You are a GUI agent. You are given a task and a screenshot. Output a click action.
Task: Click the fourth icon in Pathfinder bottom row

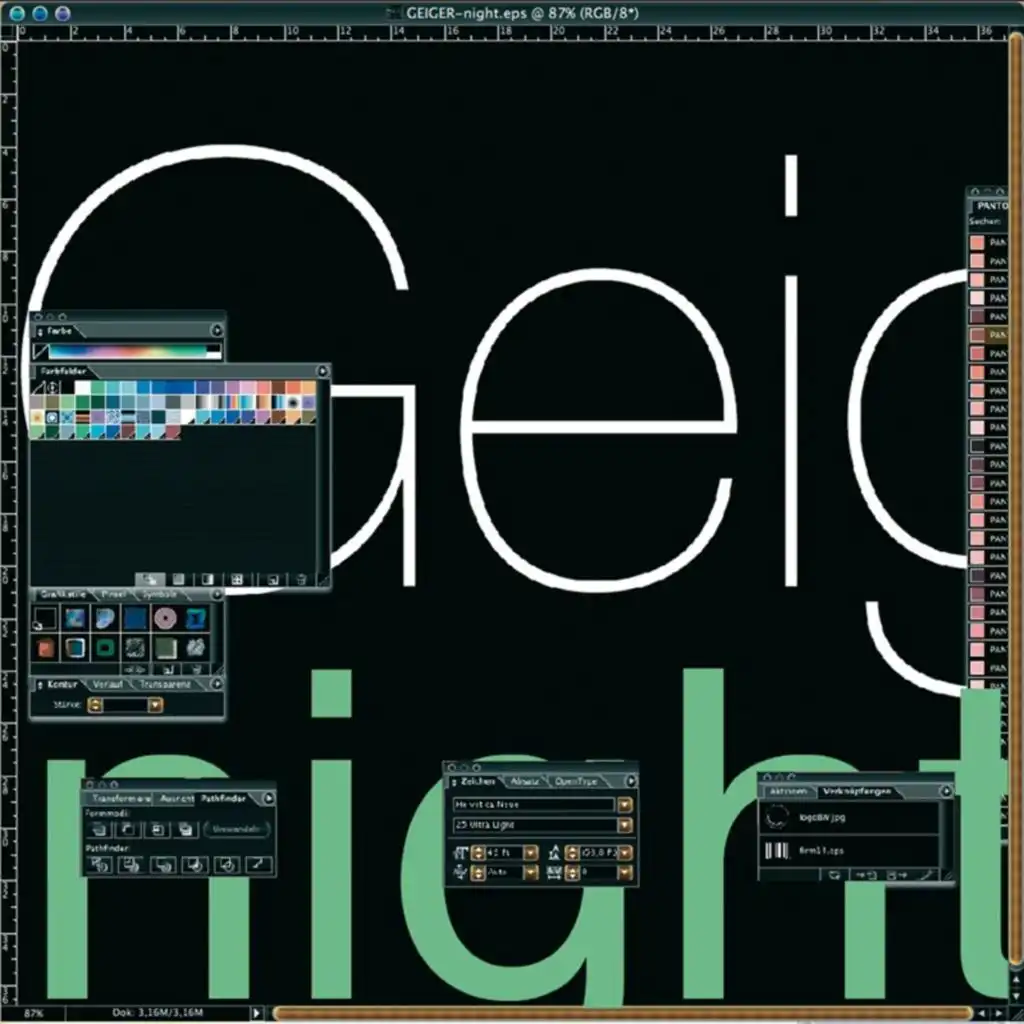tap(195, 865)
